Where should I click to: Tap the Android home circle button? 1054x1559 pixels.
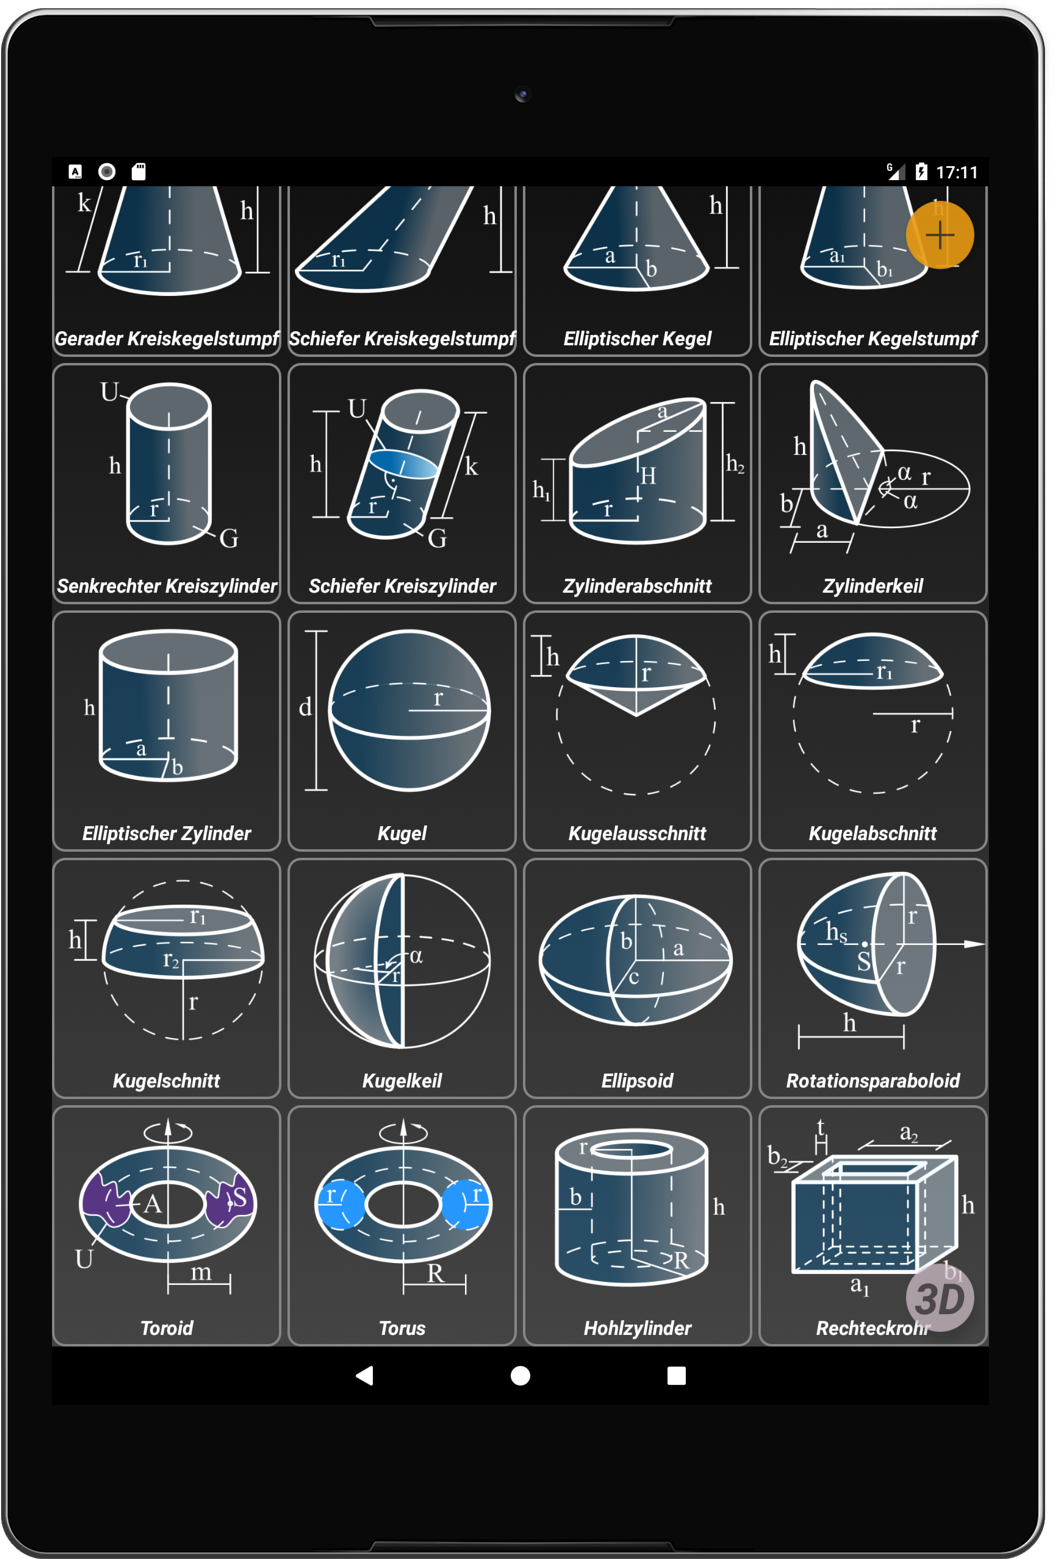[520, 1376]
